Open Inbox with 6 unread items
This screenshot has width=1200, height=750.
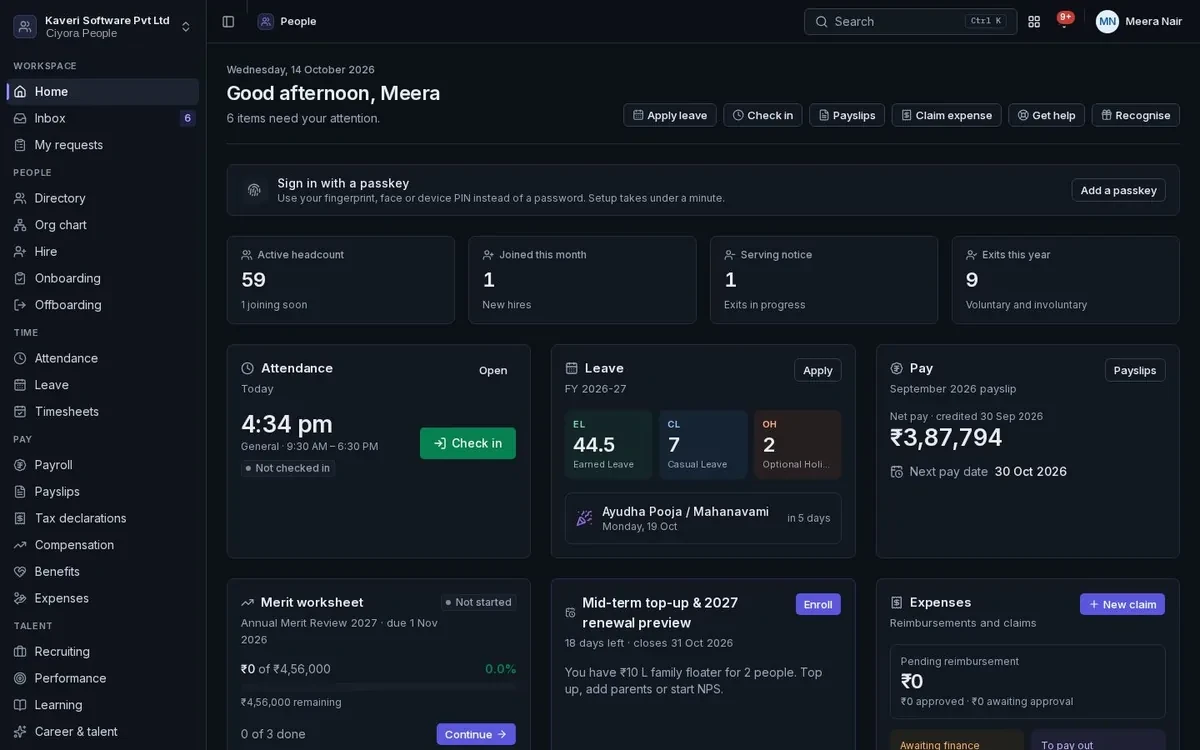tap(103, 118)
